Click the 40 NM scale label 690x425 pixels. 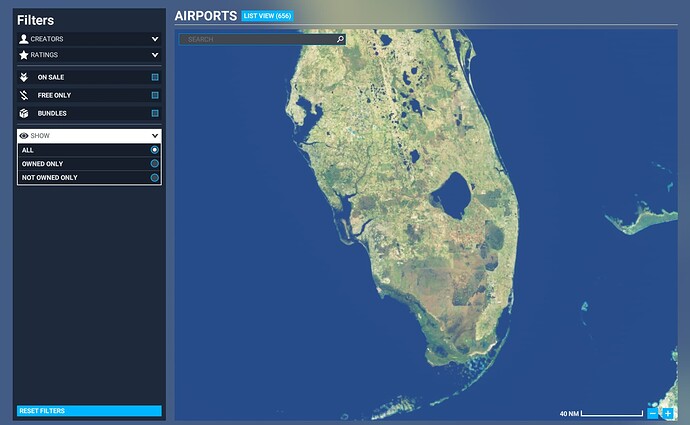[x=569, y=414]
